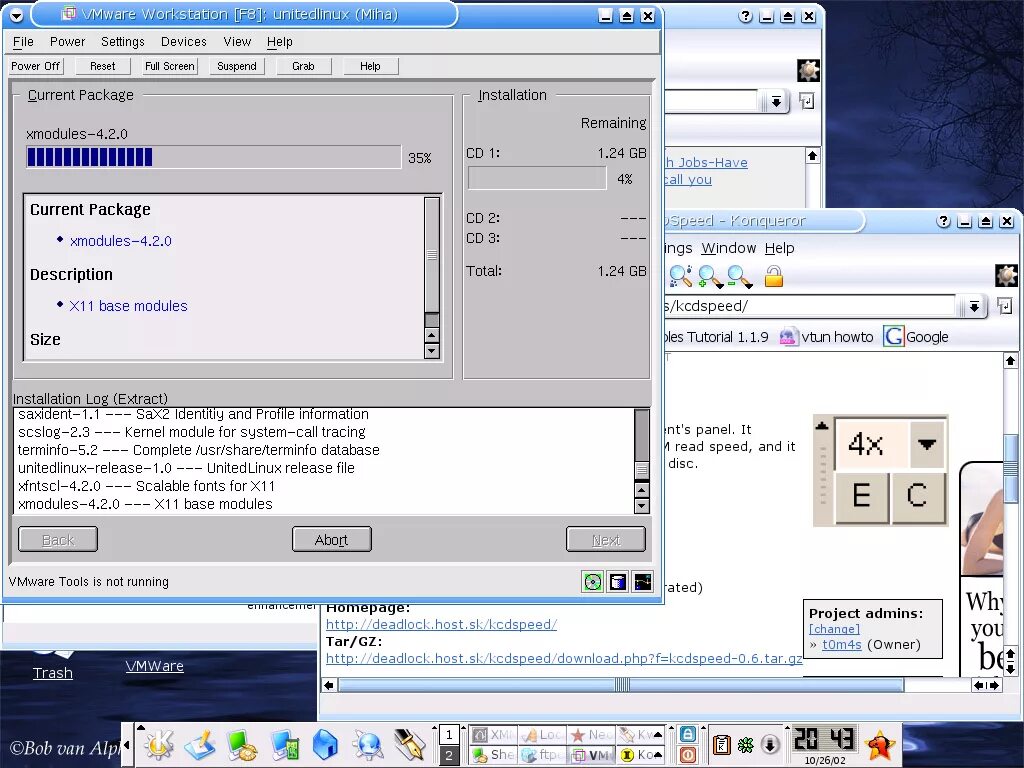Open the address bar history dropdown
The image size is (1024, 768).
tap(973, 307)
